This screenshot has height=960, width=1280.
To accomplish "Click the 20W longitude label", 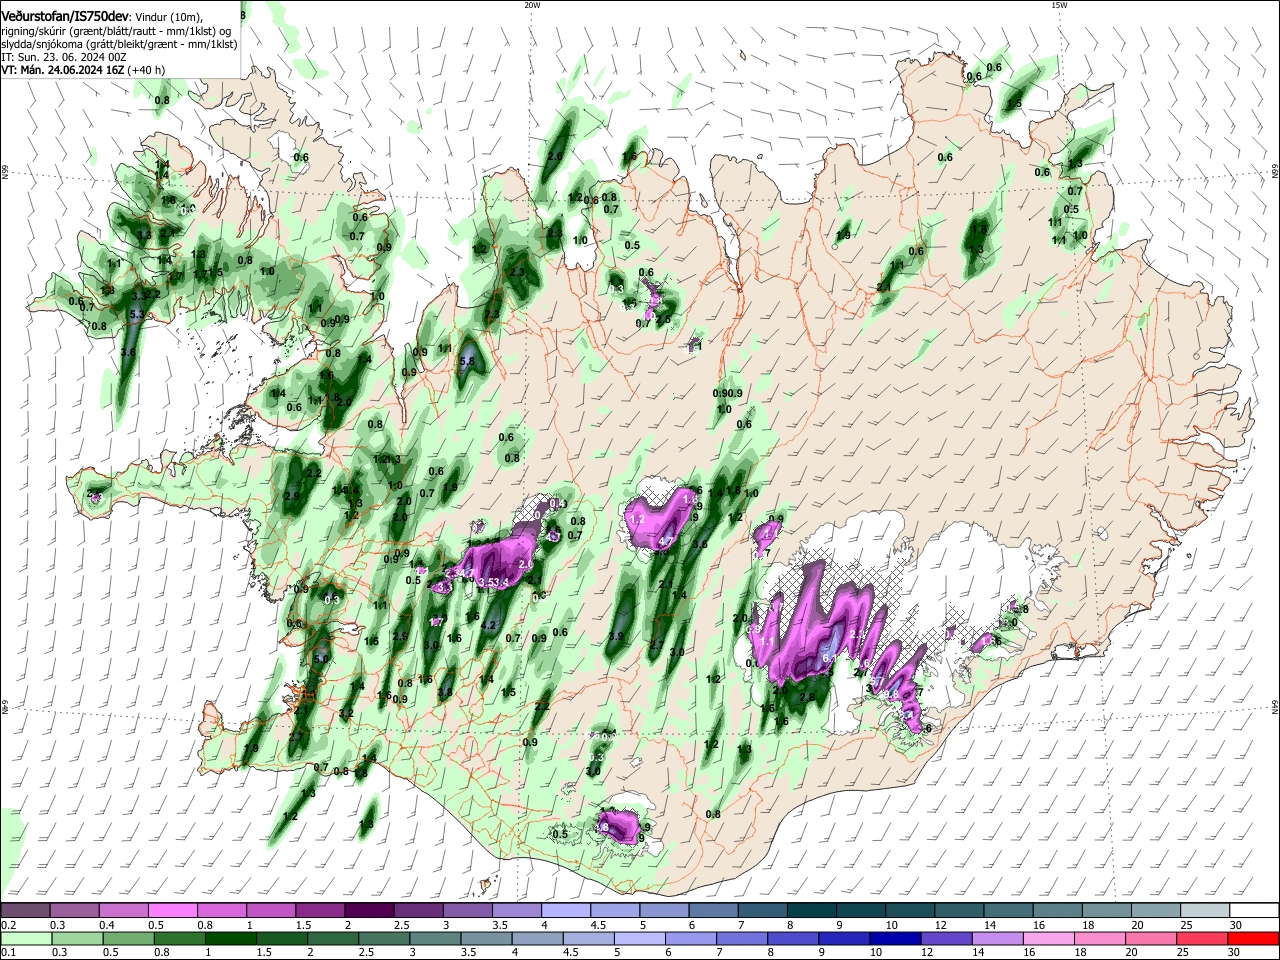I will 532,5.
